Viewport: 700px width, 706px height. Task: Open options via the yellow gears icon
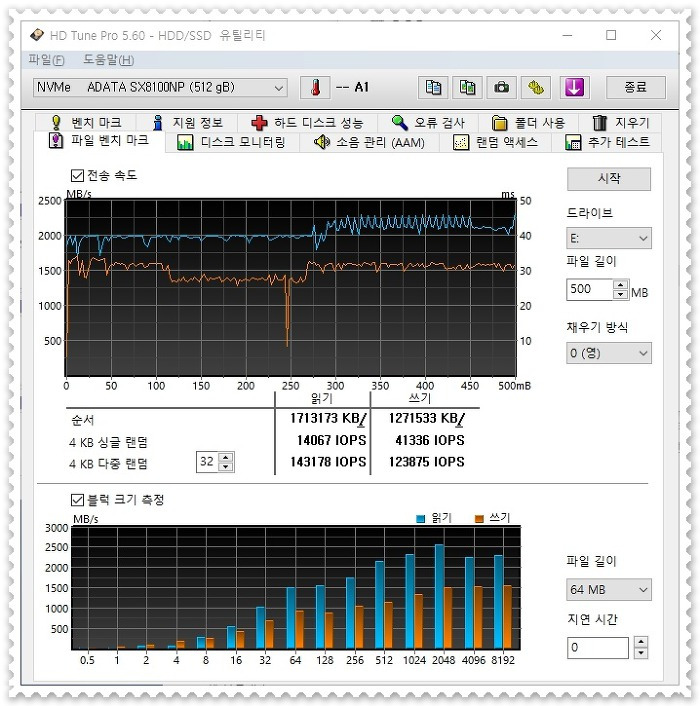536,87
